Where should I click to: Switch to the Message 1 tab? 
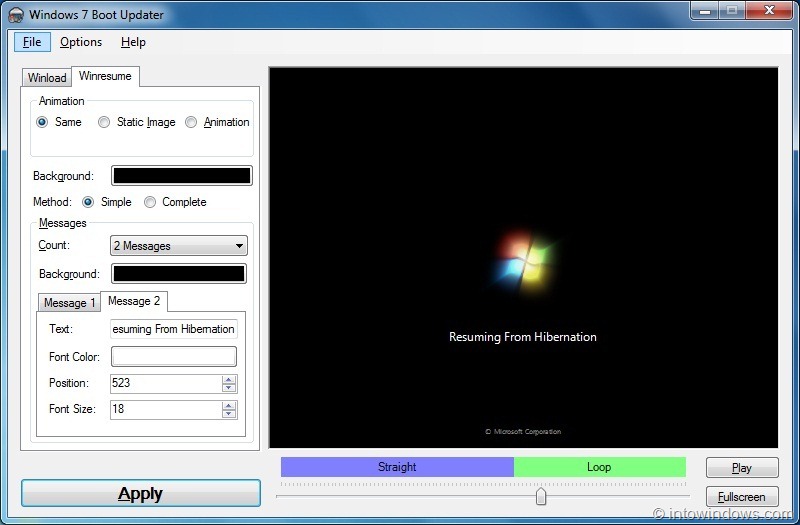tap(69, 303)
